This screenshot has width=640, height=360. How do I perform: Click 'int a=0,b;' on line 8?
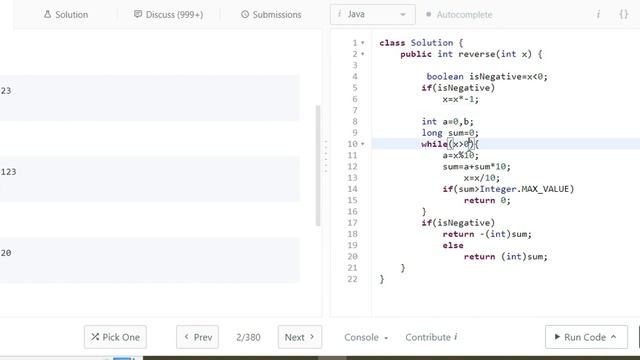click(x=447, y=122)
